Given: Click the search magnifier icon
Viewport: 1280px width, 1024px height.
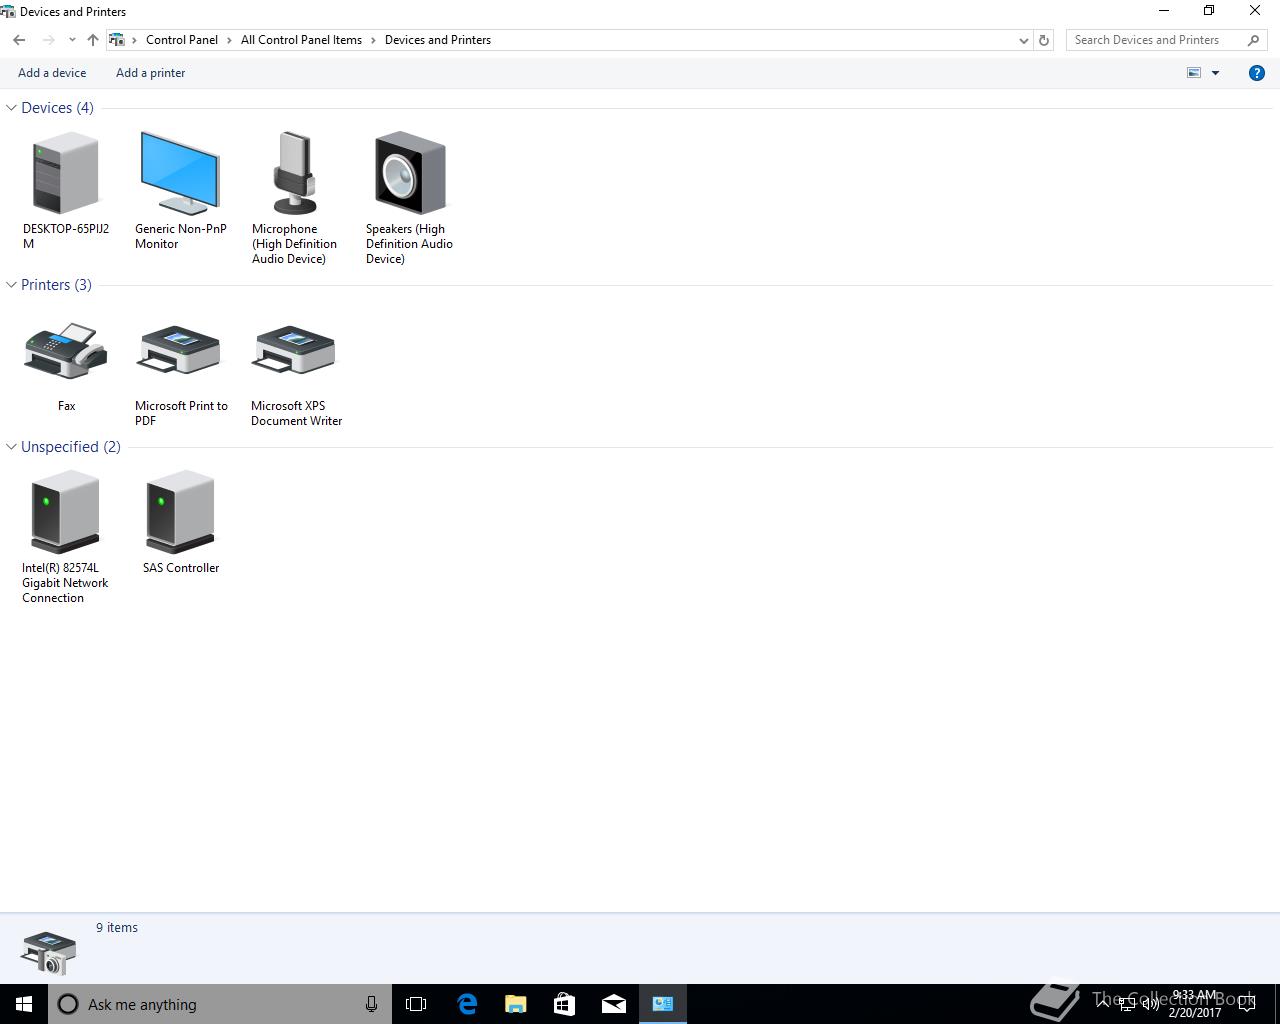Looking at the screenshot, I should click(1254, 40).
